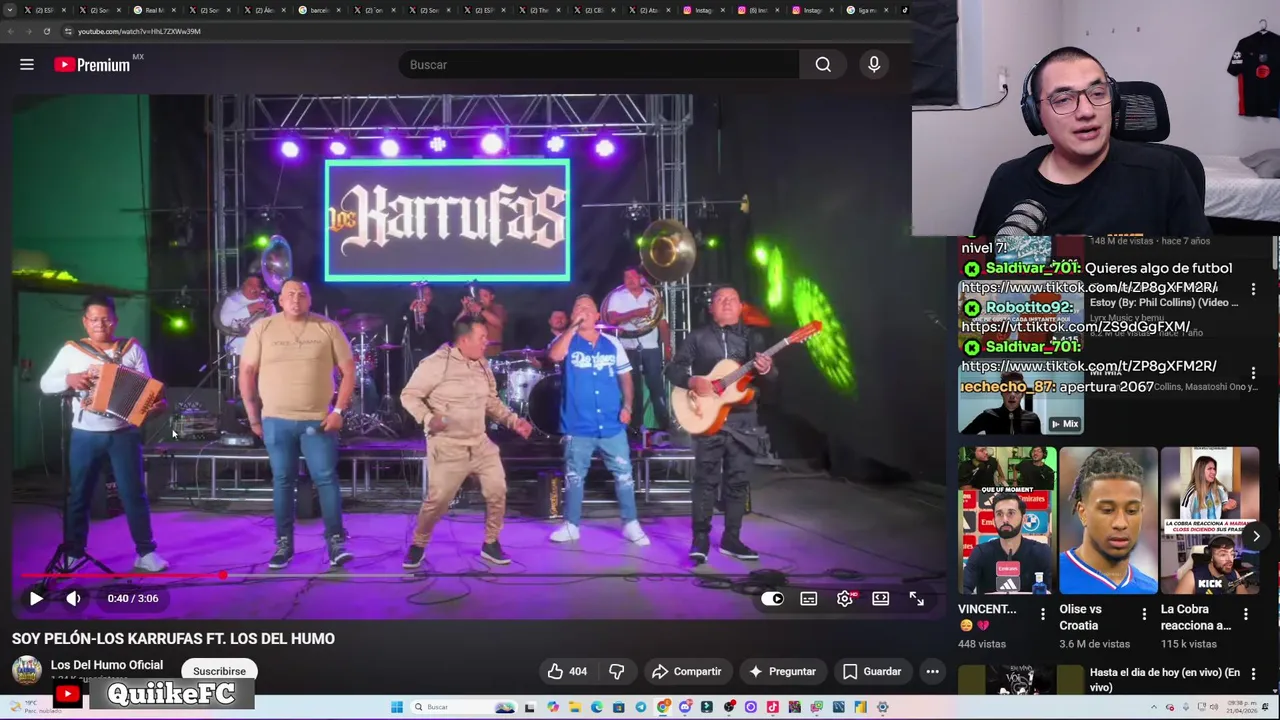Open Telegram from taskbar
The height and width of the screenshot is (720, 1280).
pos(641,707)
